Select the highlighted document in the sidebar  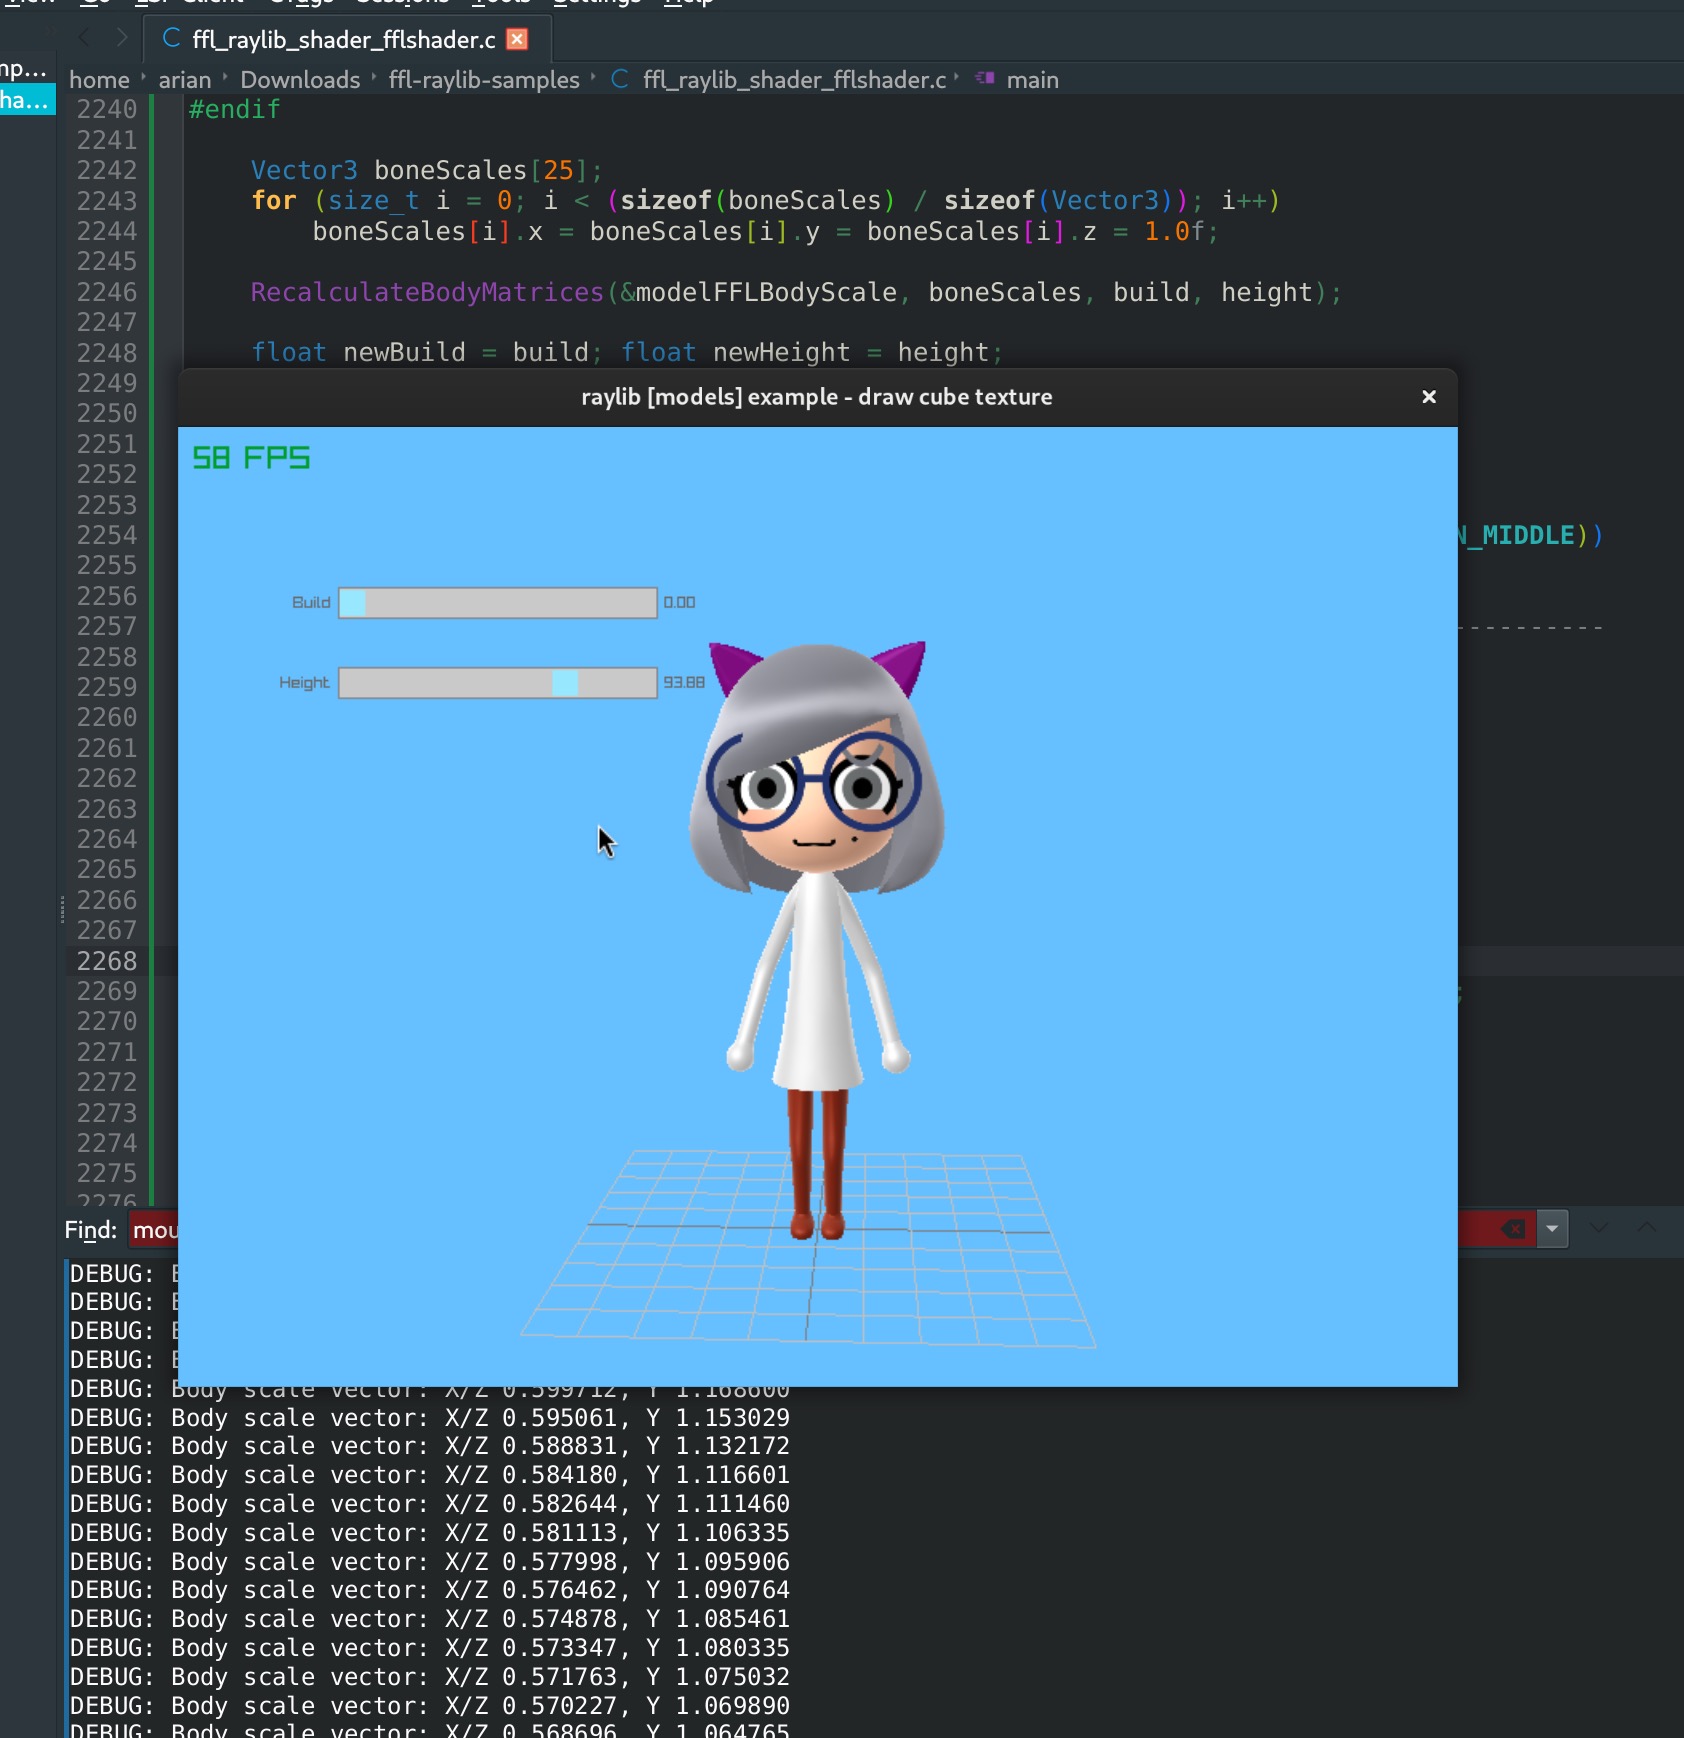pos(27,100)
